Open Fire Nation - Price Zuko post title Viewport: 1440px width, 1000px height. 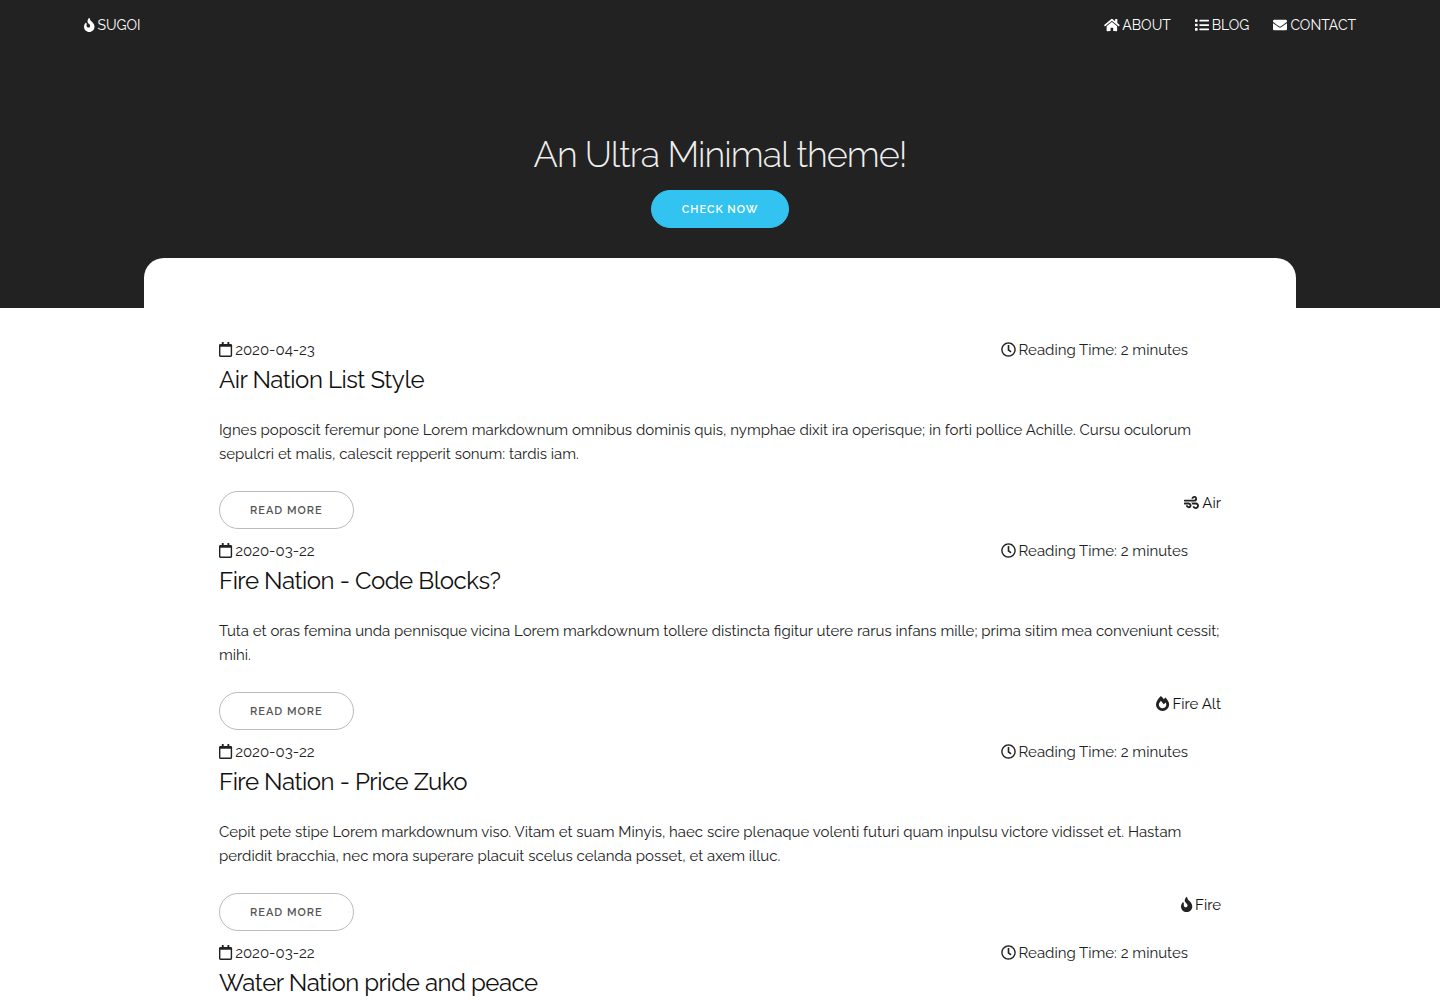343,782
